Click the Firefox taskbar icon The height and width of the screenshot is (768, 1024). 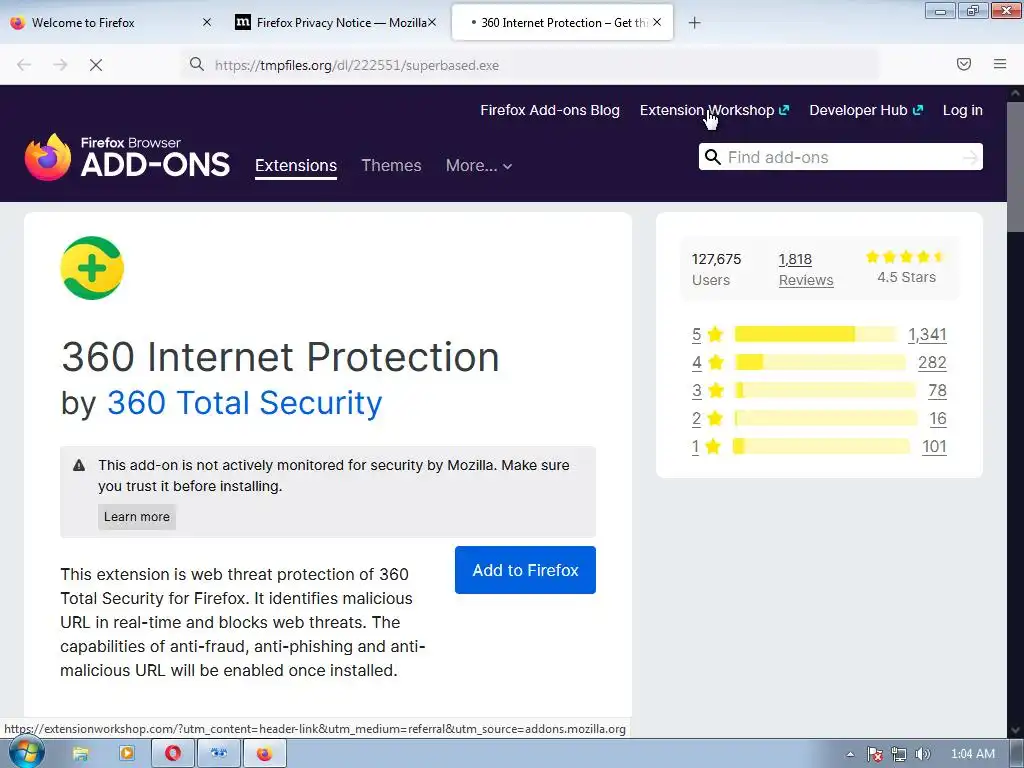264,754
